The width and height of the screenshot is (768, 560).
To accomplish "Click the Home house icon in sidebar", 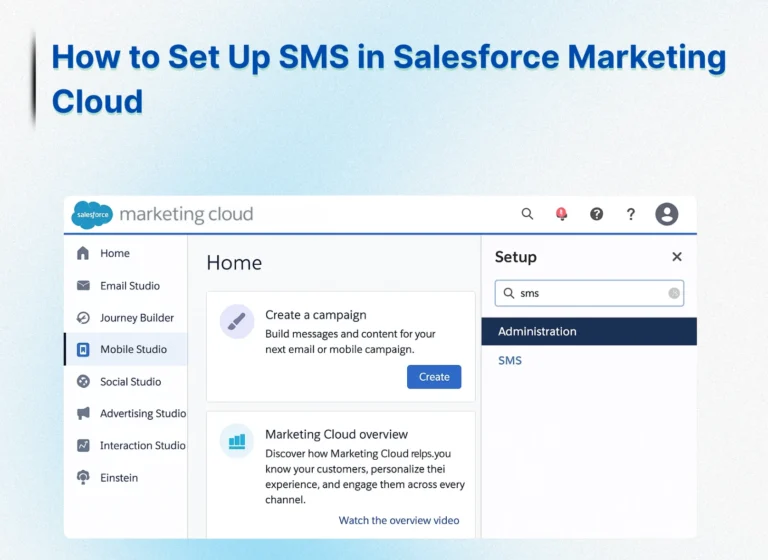I will 83,253.
